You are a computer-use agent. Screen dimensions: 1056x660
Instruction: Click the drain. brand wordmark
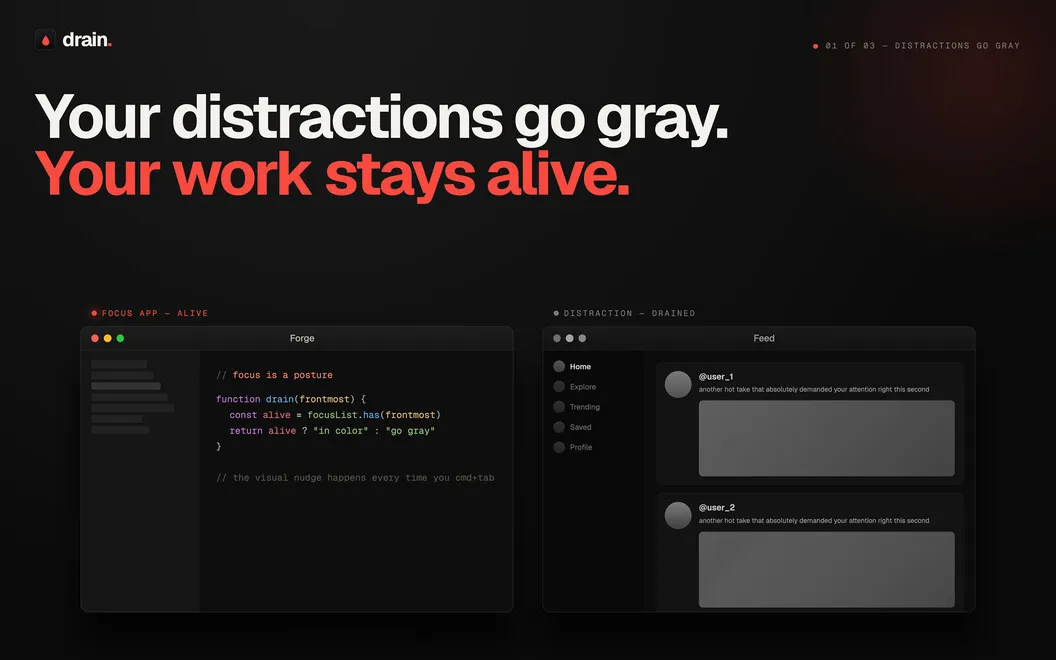point(87,40)
